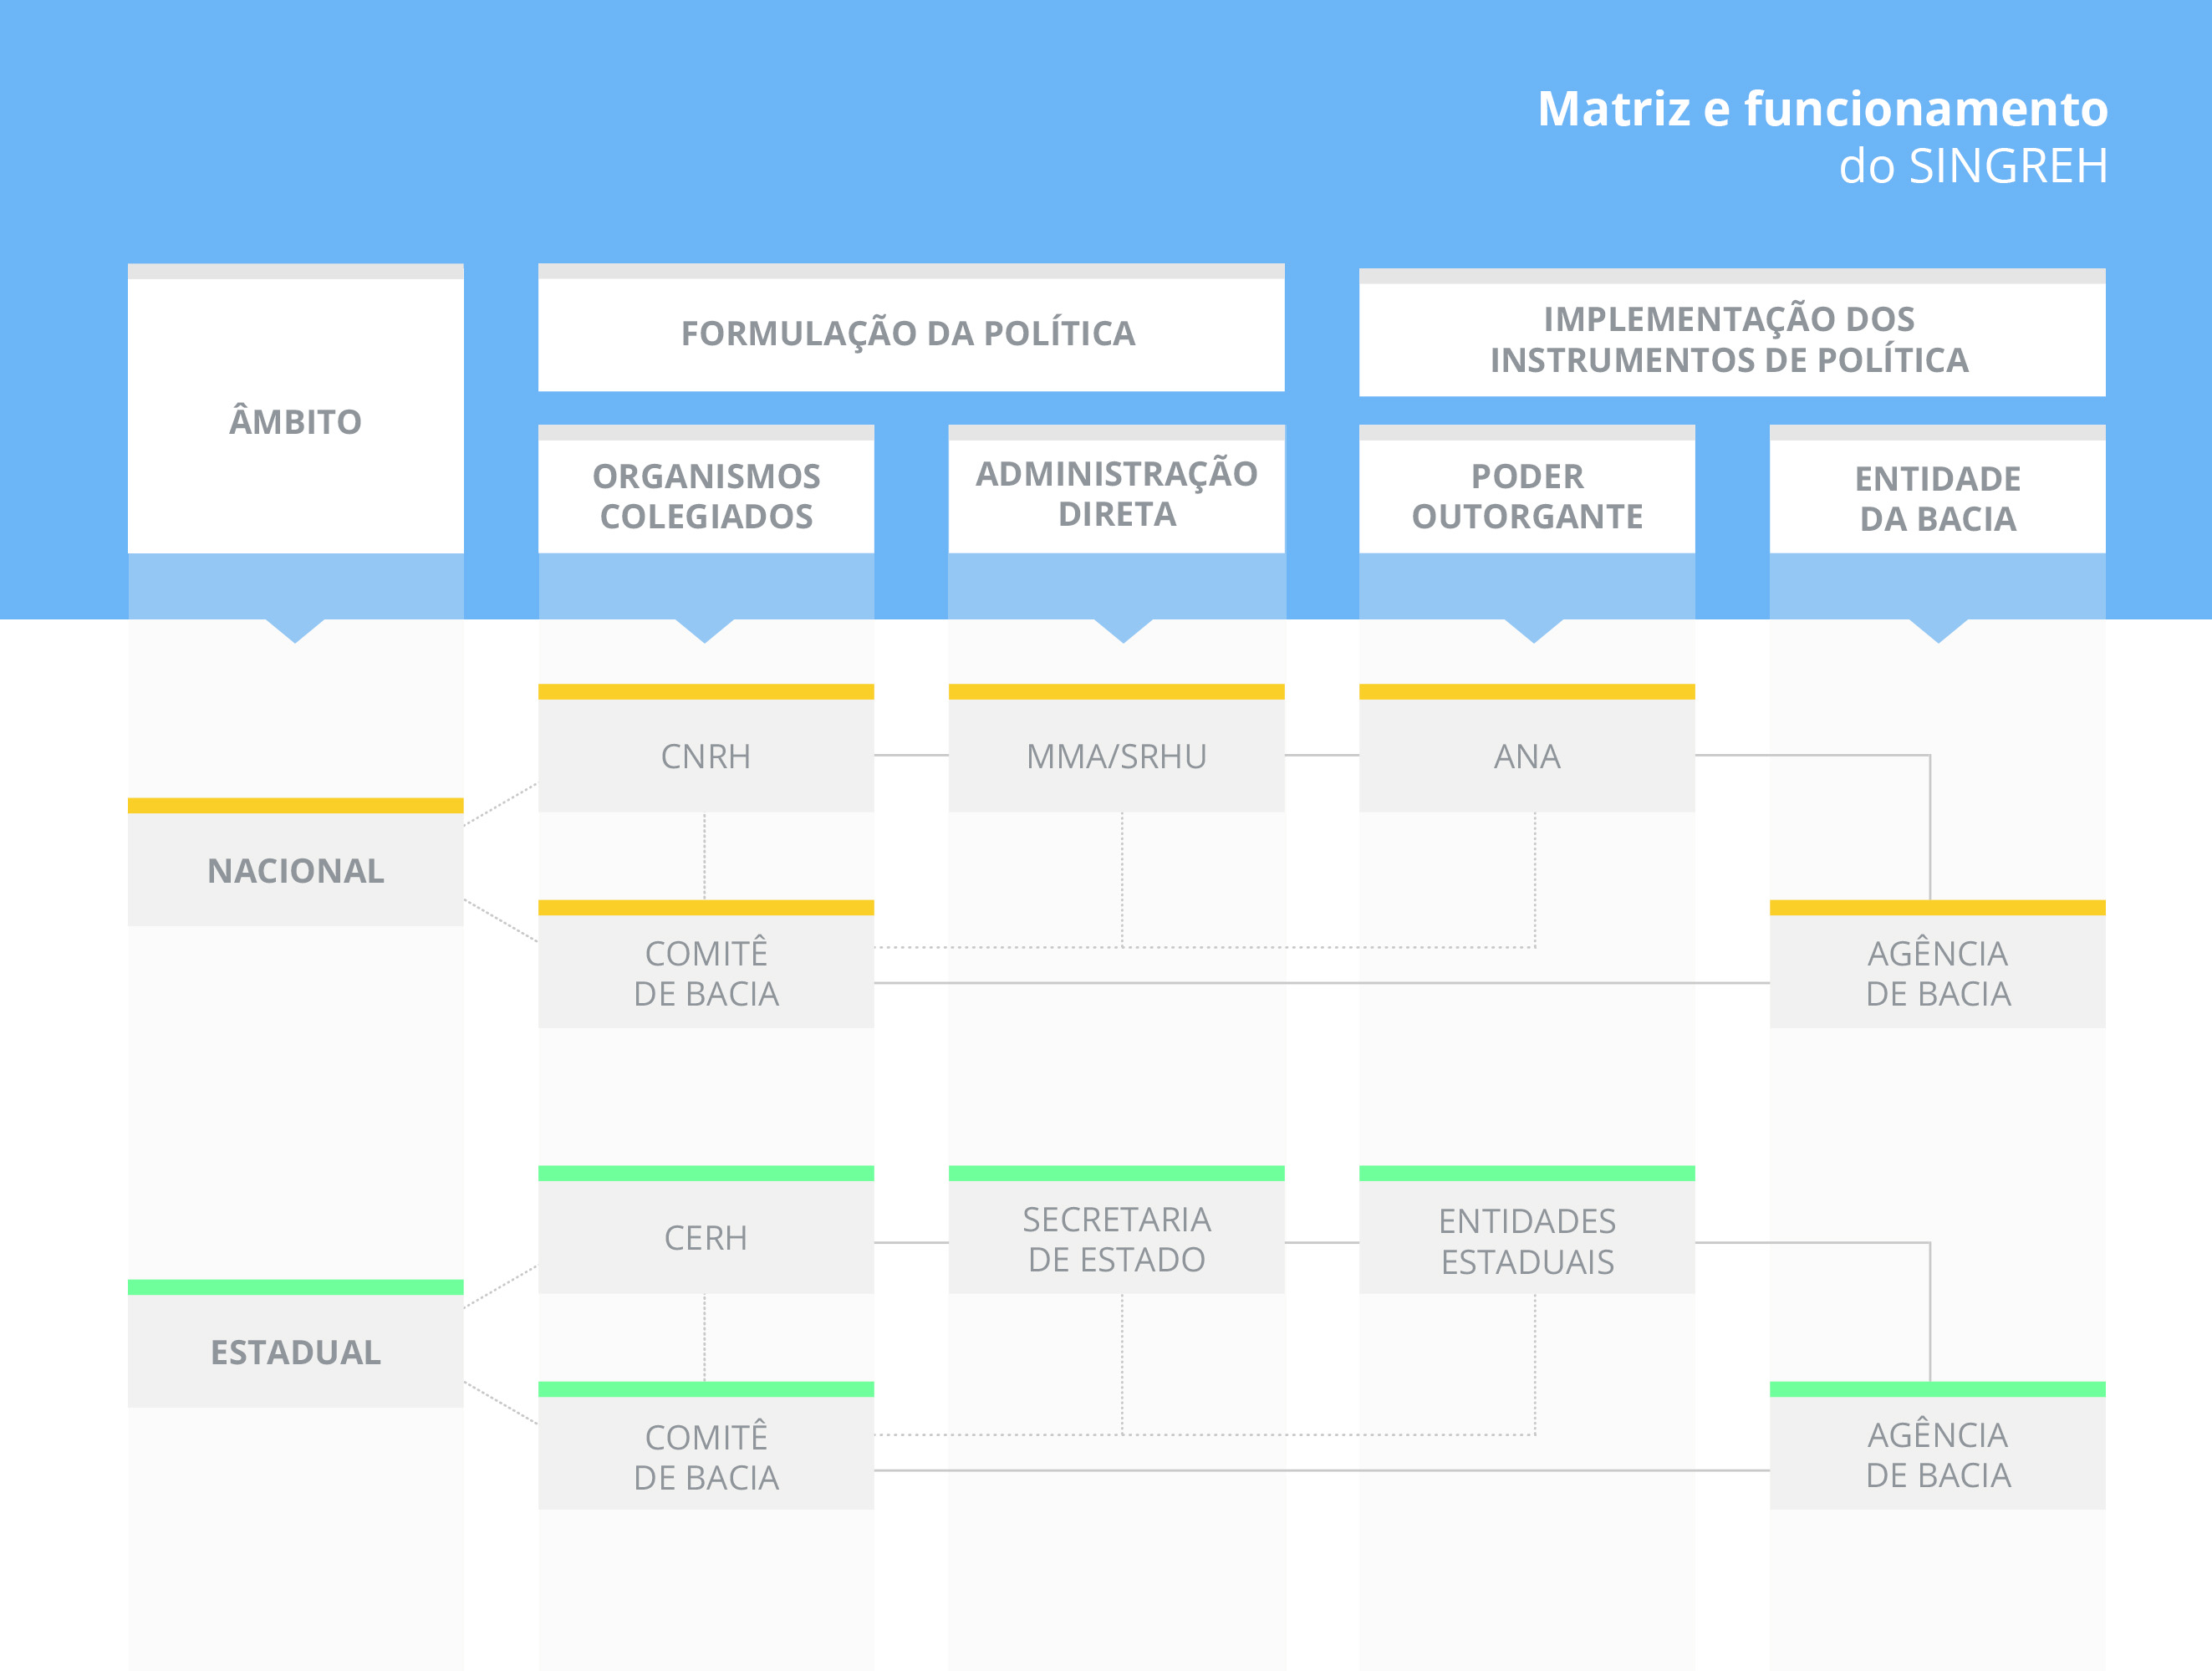This screenshot has height=1671, width=2212.
Task: Select the ESTADUAL scope box
Action: pyautogui.click(x=295, y=1351)
